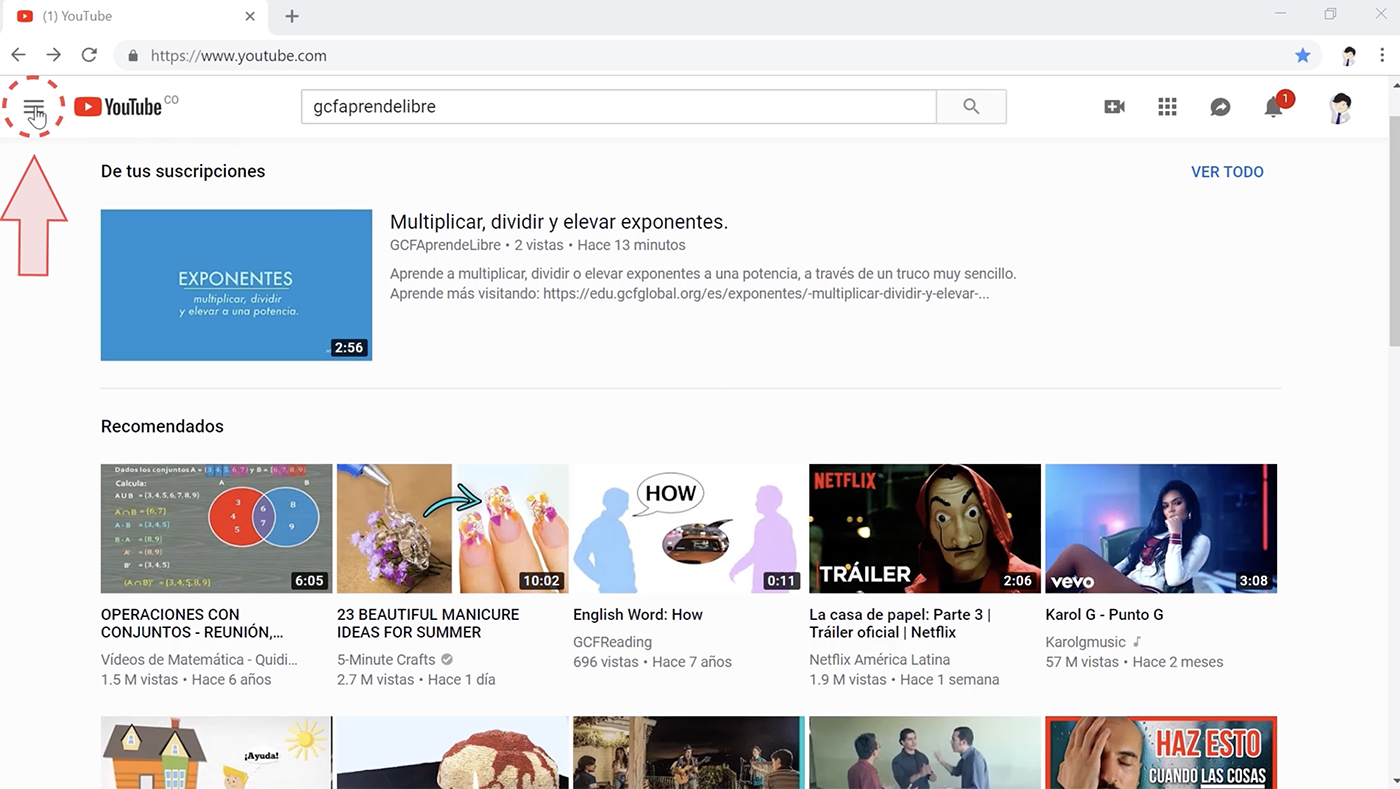Open the notifications bell
The height and width of the screenshot is (789, 1400).
coord(1273,107)
